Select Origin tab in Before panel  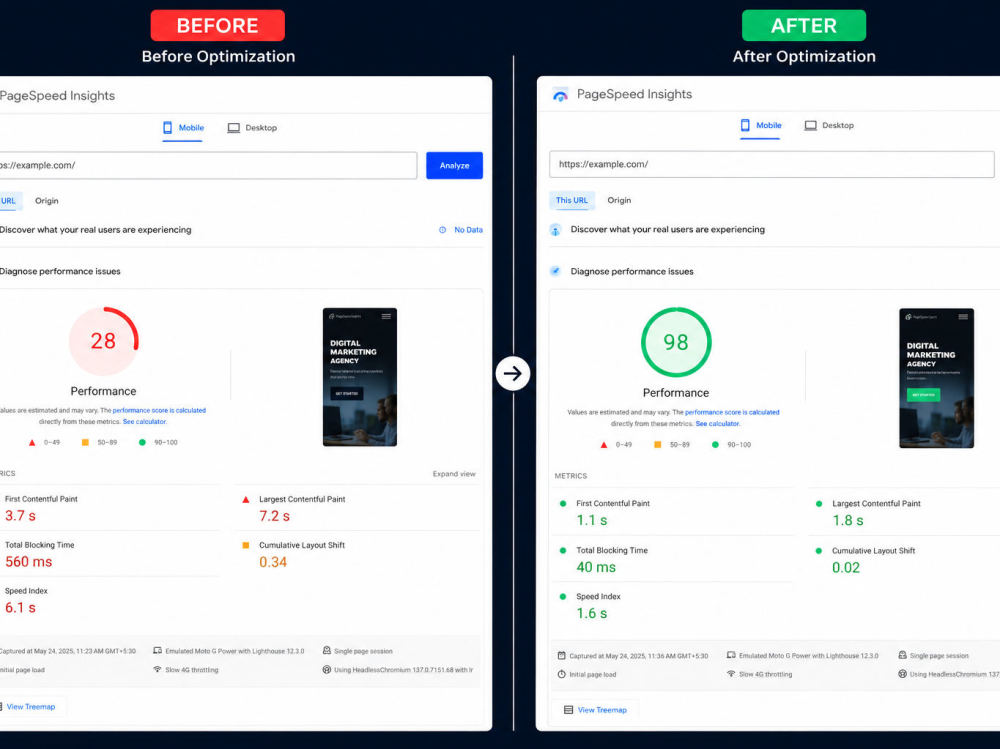(x=47, y=201)
